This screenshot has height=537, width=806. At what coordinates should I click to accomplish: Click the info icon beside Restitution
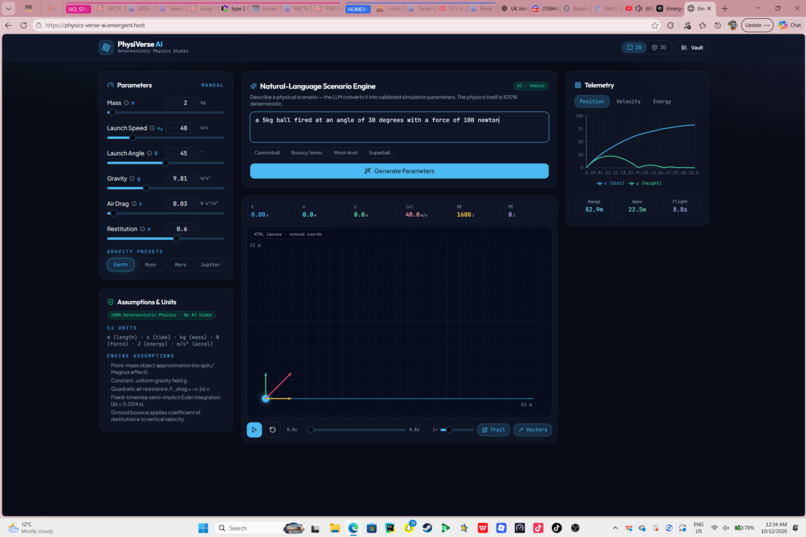pos(142,229)
